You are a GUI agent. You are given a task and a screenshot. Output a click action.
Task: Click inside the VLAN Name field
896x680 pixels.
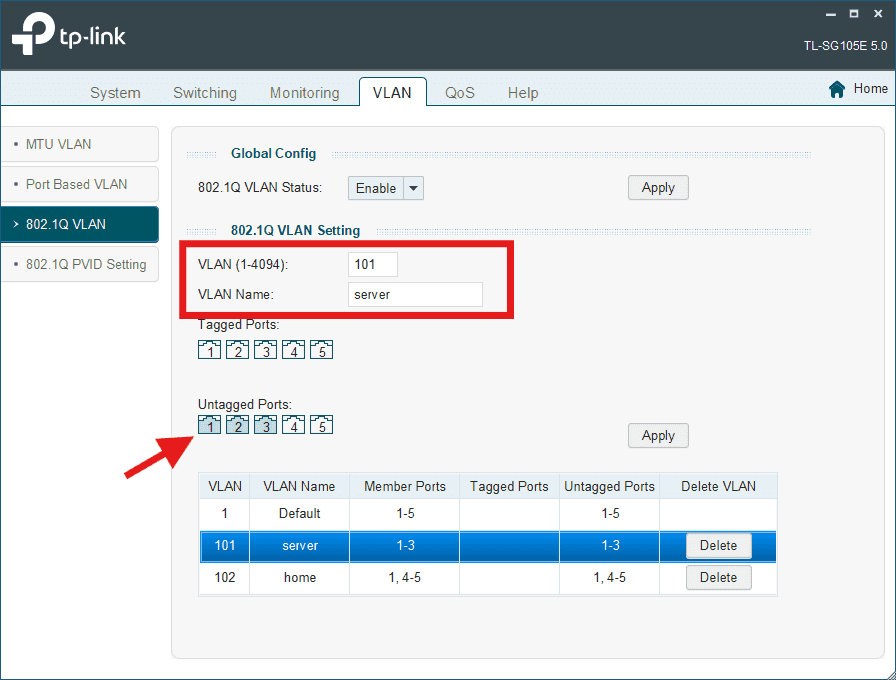(415, 294)
